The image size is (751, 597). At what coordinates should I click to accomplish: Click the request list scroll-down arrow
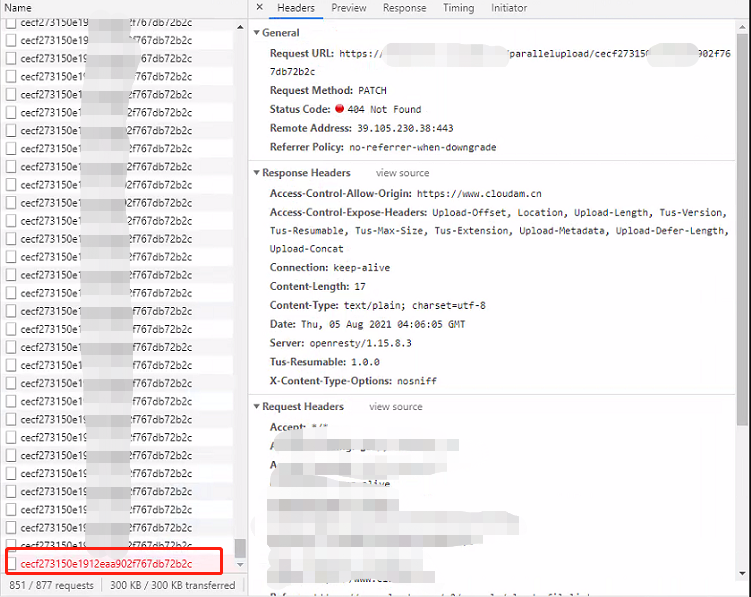pyautogui.click(x=240, y=564)
